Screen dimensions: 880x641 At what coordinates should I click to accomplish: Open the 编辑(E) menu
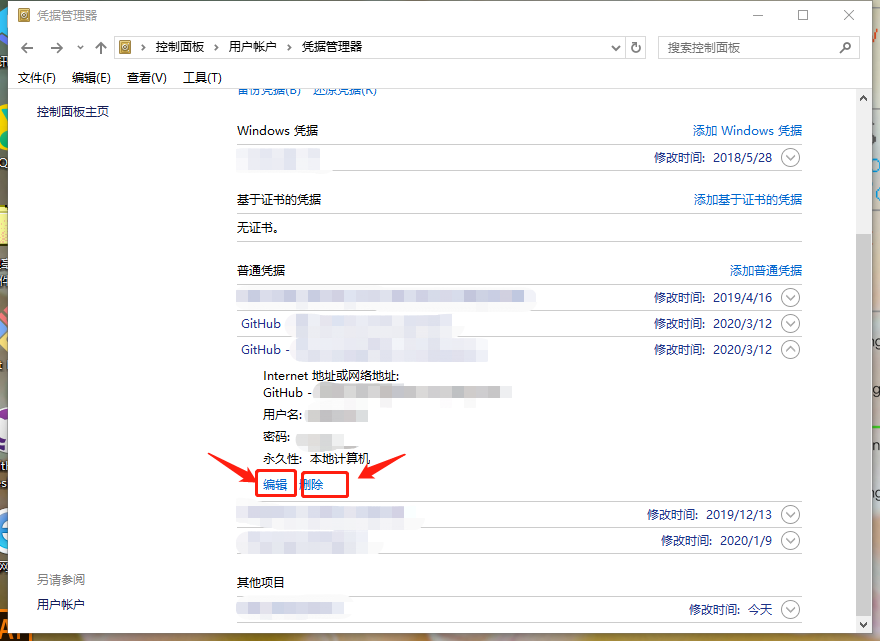(x=91, y=77)
